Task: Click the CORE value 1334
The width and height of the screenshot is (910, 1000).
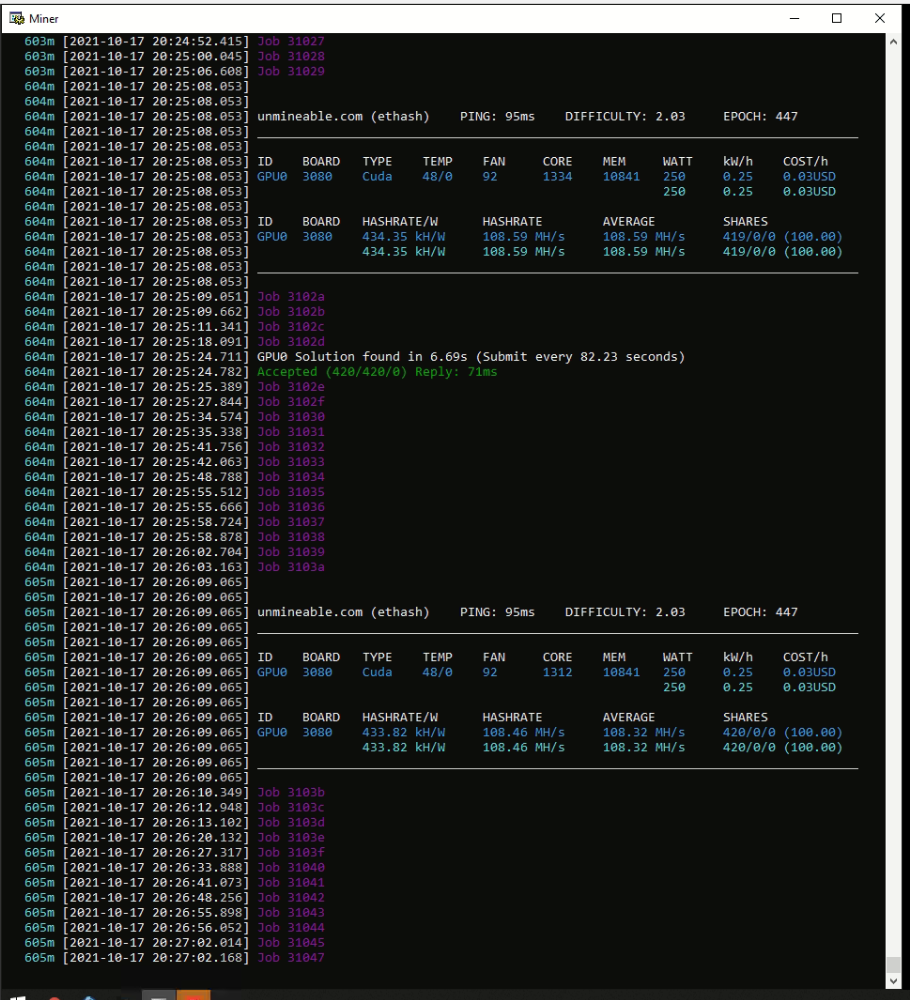Action: click(557, 177)
